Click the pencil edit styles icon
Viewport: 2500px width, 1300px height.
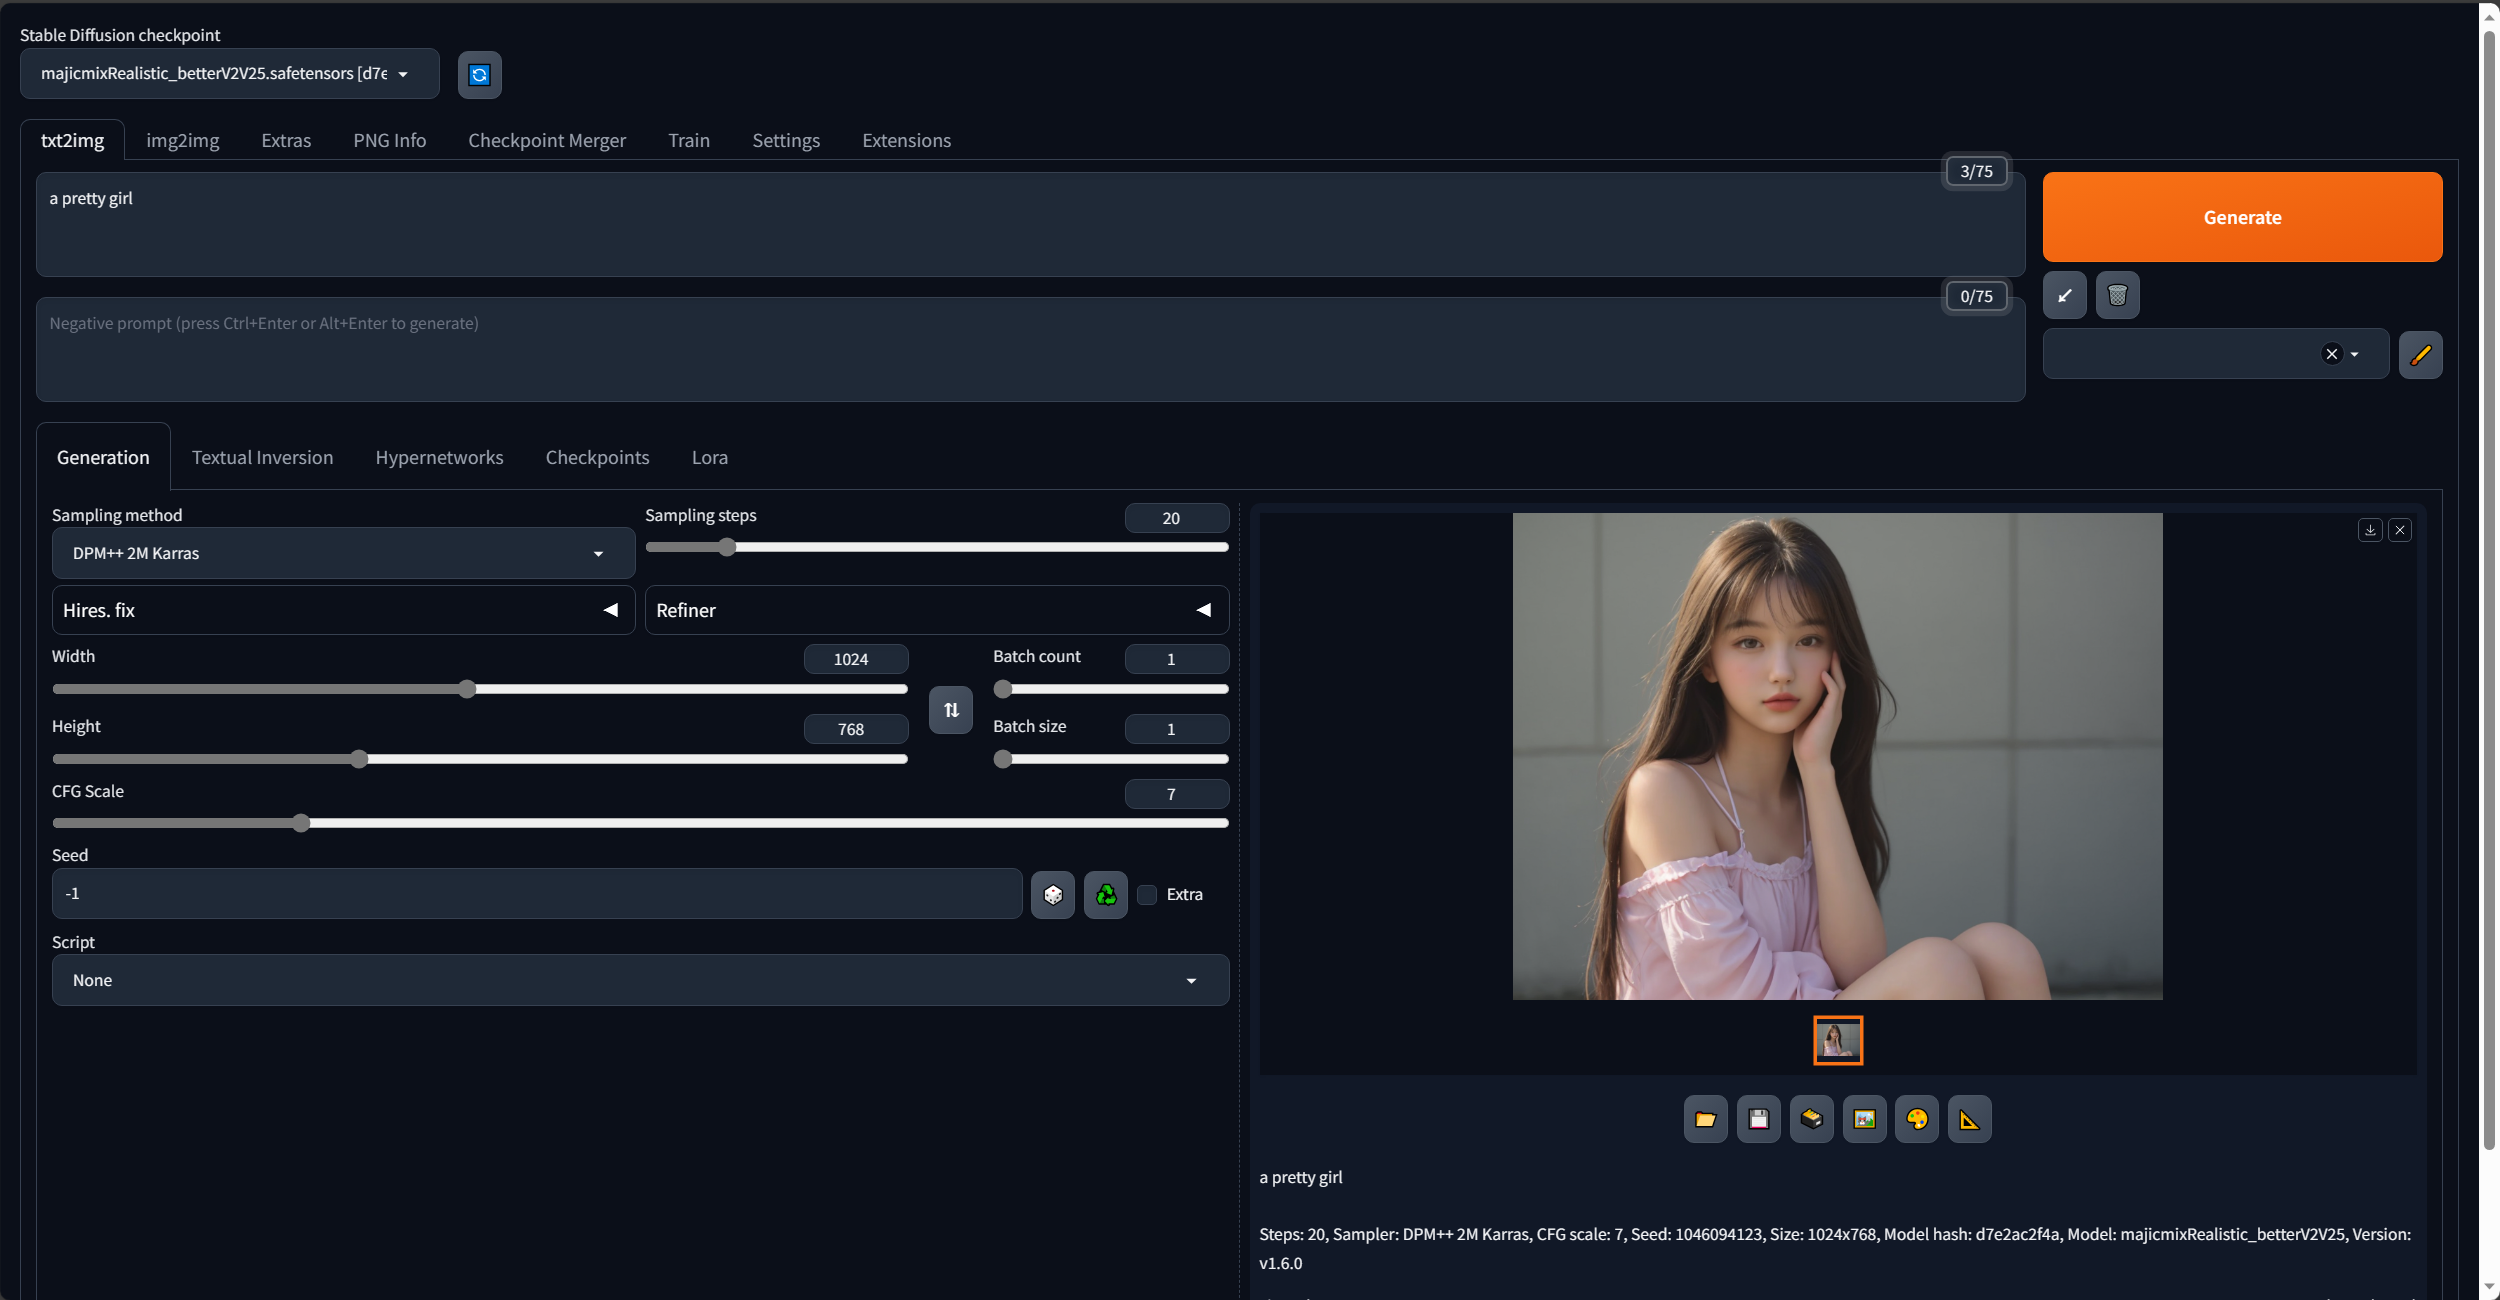[x=2420, y=355]
